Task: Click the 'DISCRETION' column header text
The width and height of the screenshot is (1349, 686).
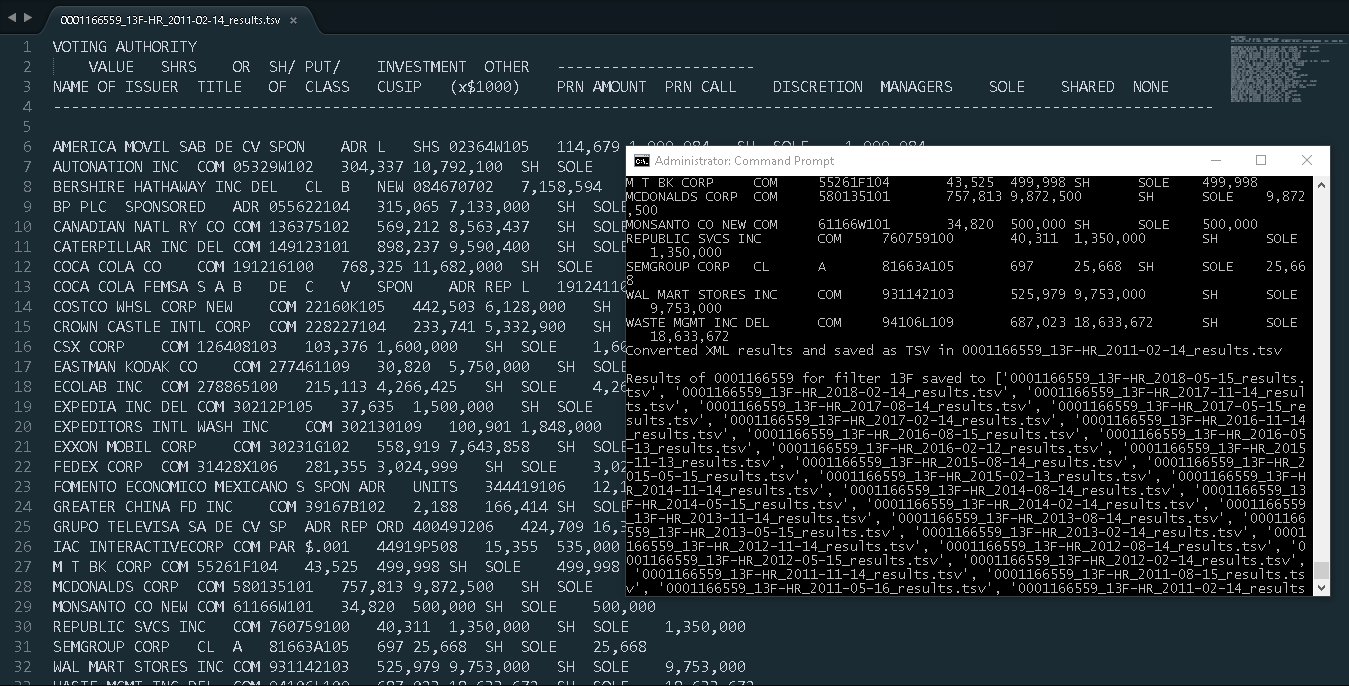Action: tap(818, 87)
